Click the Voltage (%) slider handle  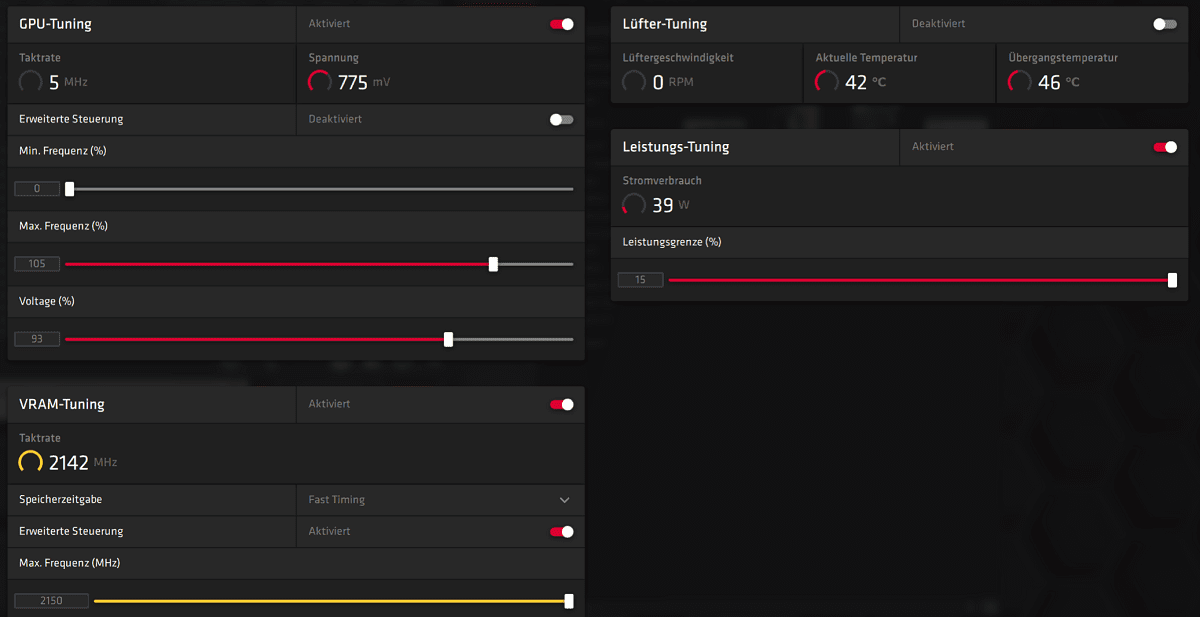448,339
